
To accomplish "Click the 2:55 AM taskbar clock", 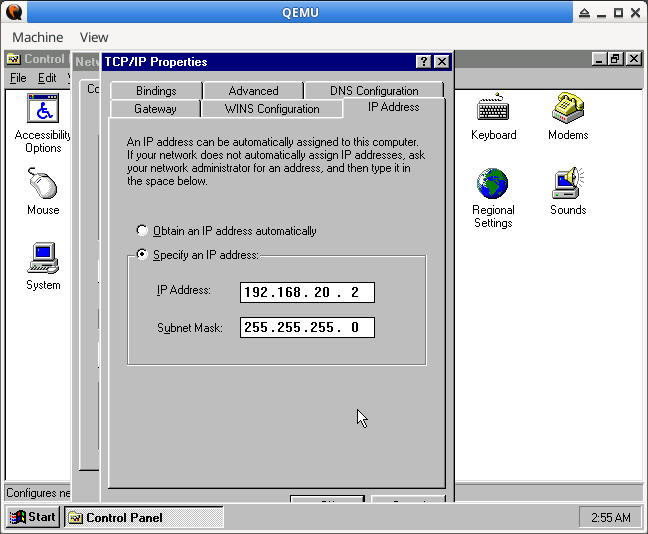I will pyautogui.click(x=610, y=517).
